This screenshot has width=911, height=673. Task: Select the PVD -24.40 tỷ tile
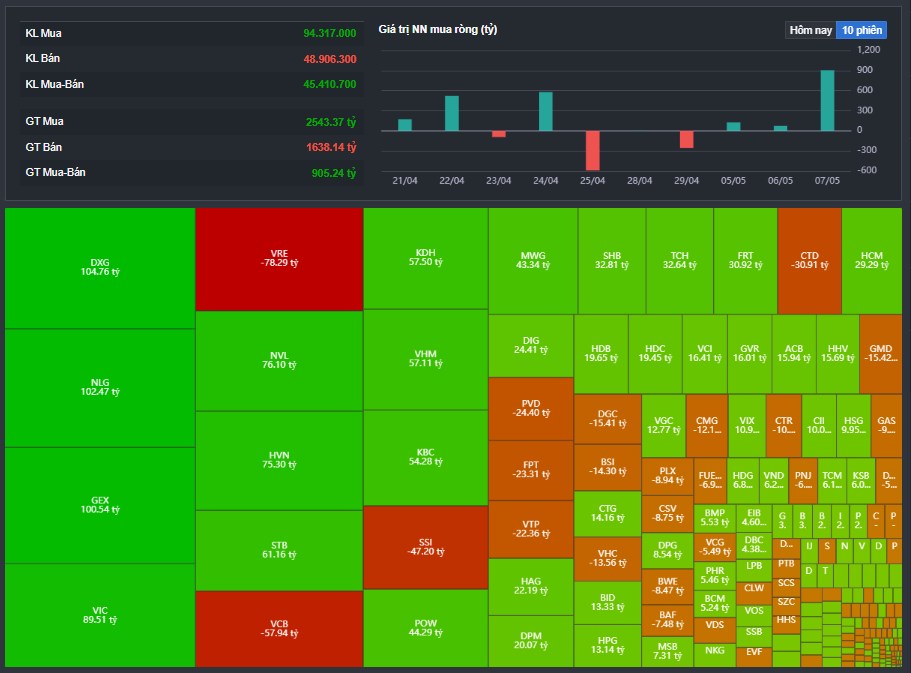point(531,409)
